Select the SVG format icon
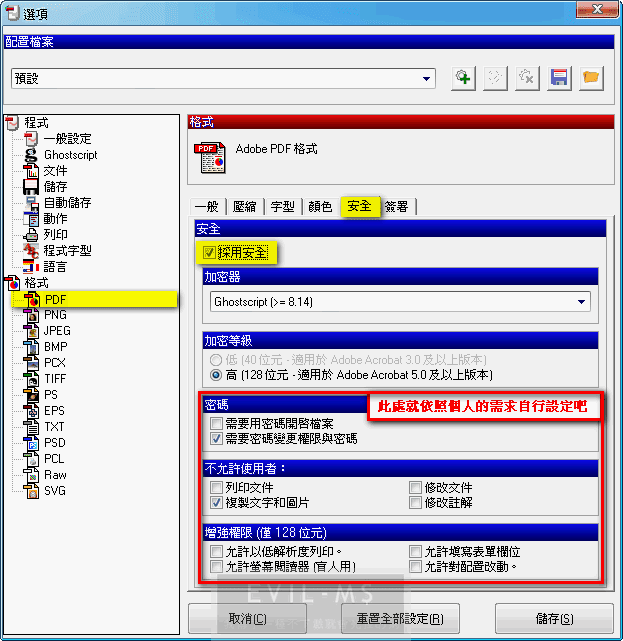Image resolution: width=623 pixels, height=641 pixels. 31,491
